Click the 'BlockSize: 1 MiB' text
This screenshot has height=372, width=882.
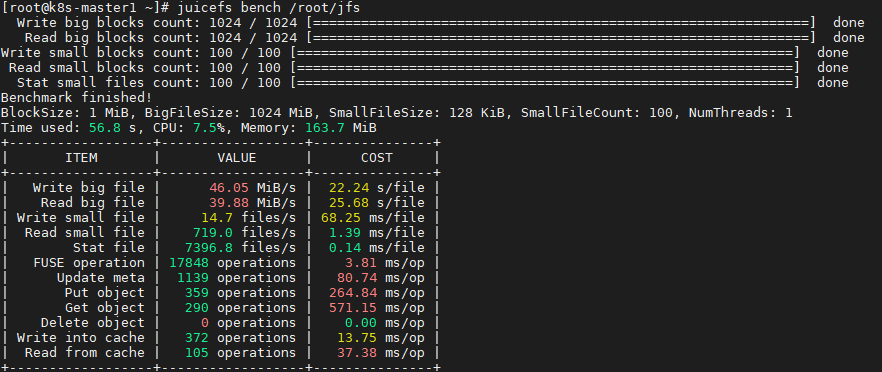click(x=64, y=113)
